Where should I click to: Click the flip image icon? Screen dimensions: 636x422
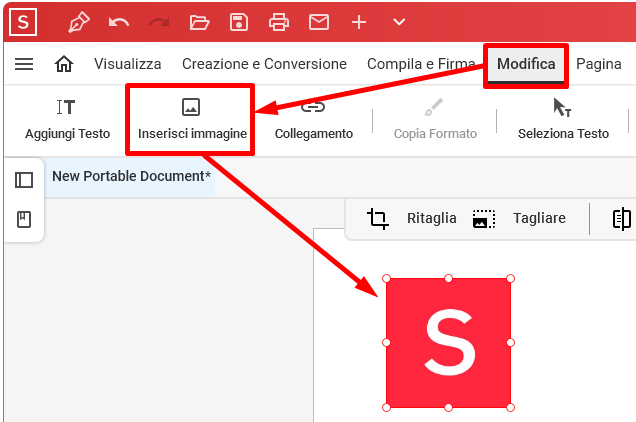click(x=621, y=219)
